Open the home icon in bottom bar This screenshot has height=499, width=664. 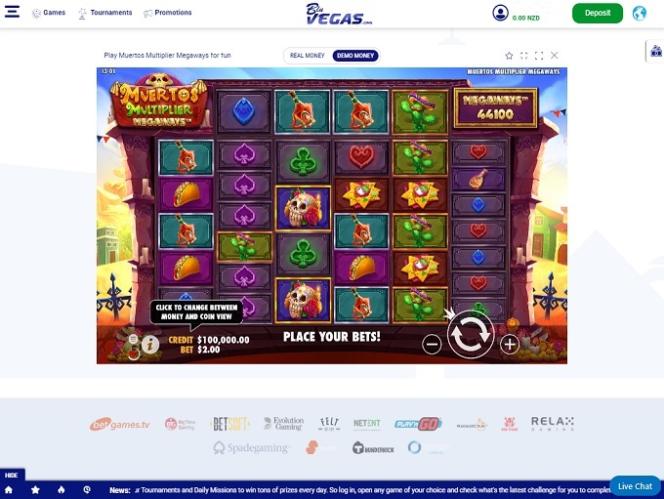coord(8,490)
